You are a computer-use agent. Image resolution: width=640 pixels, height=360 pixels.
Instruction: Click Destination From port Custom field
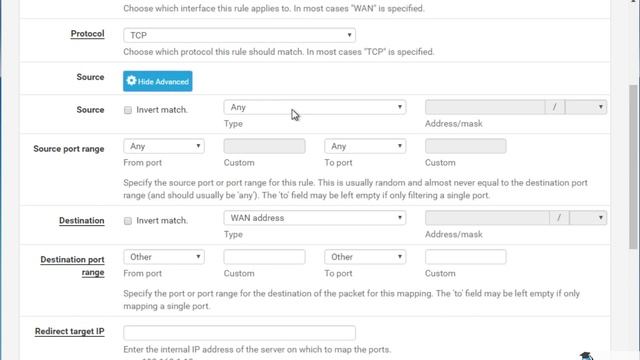click(x=264, y=257)
